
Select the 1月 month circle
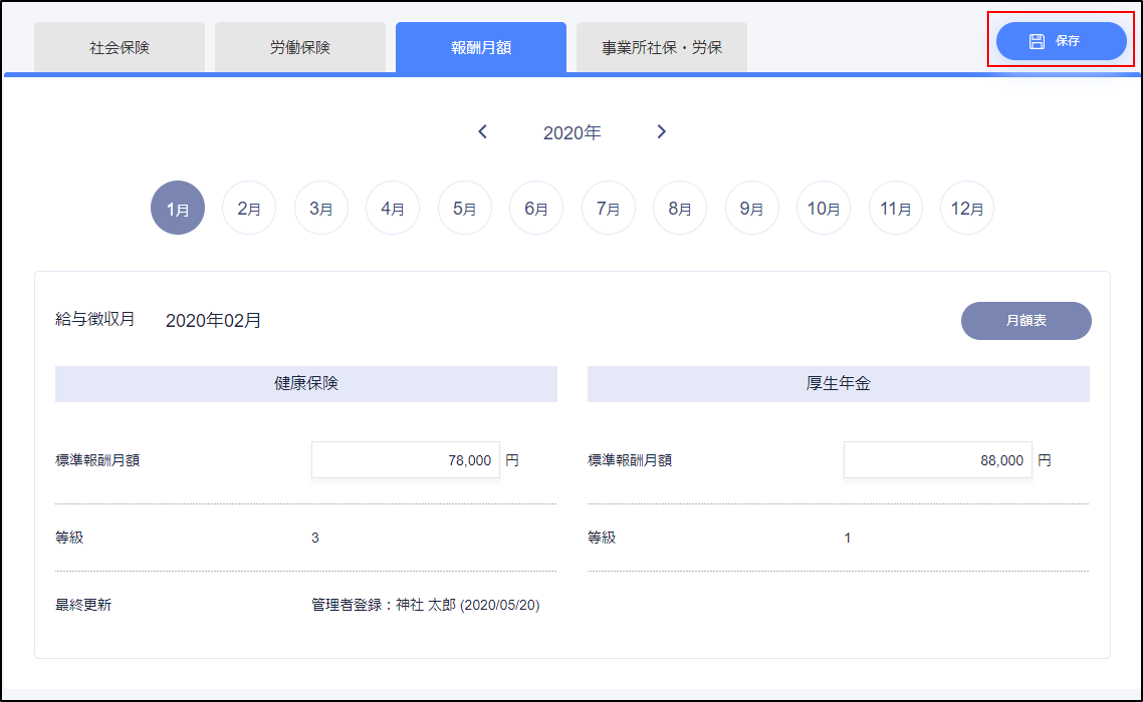tap(177, 208)
